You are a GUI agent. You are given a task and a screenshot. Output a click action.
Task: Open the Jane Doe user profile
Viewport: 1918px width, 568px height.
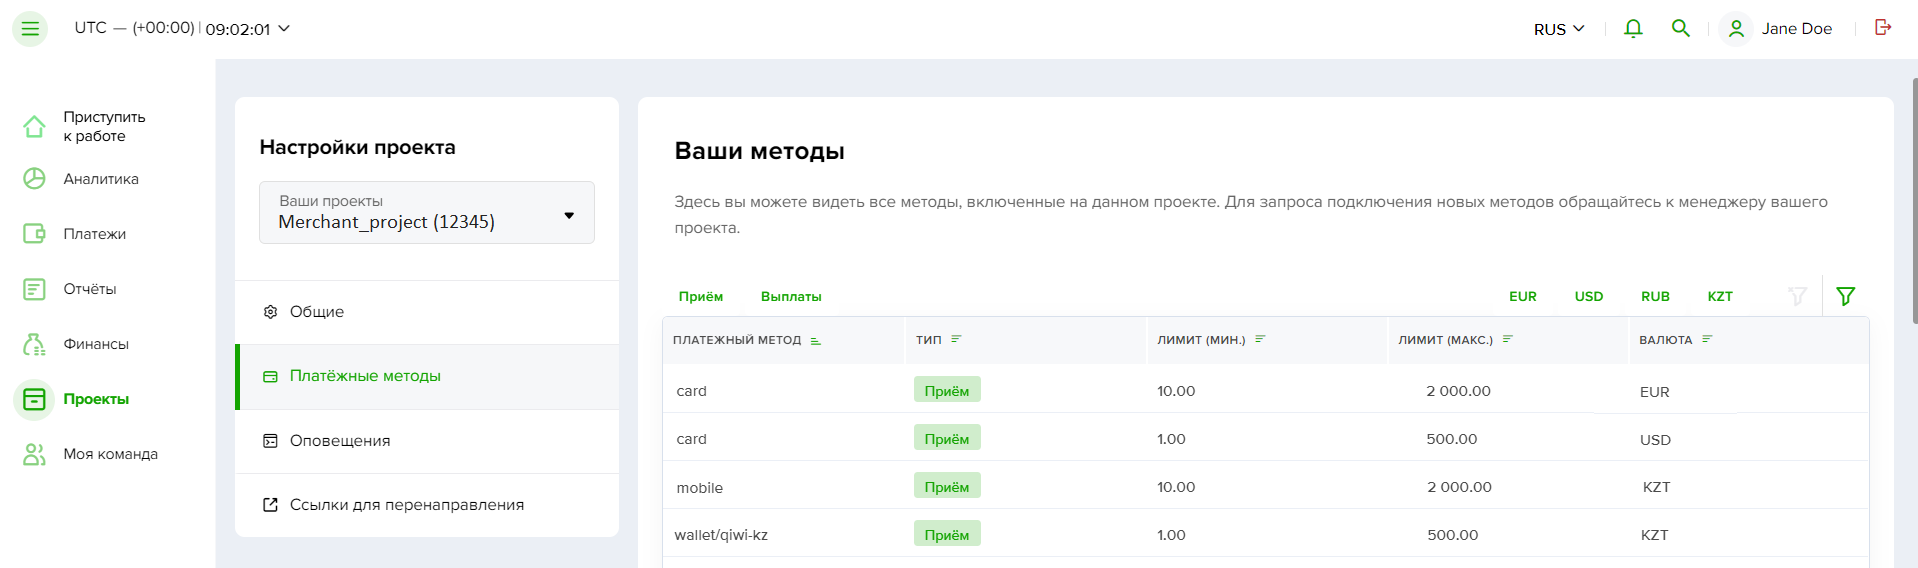1779,29
